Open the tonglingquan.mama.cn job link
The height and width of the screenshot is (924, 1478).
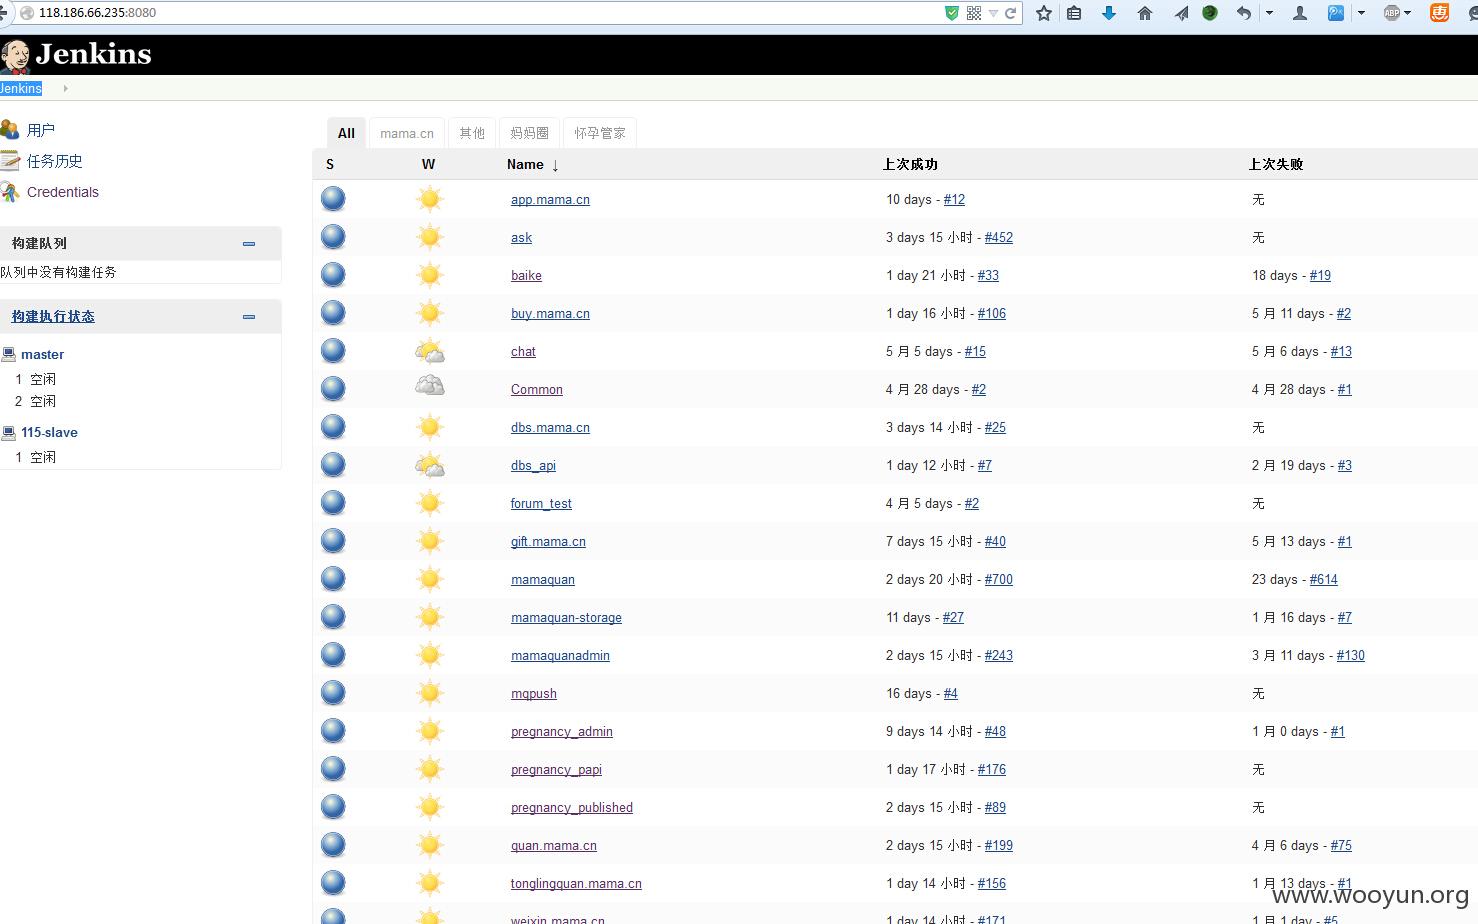[x=576, y=884]
